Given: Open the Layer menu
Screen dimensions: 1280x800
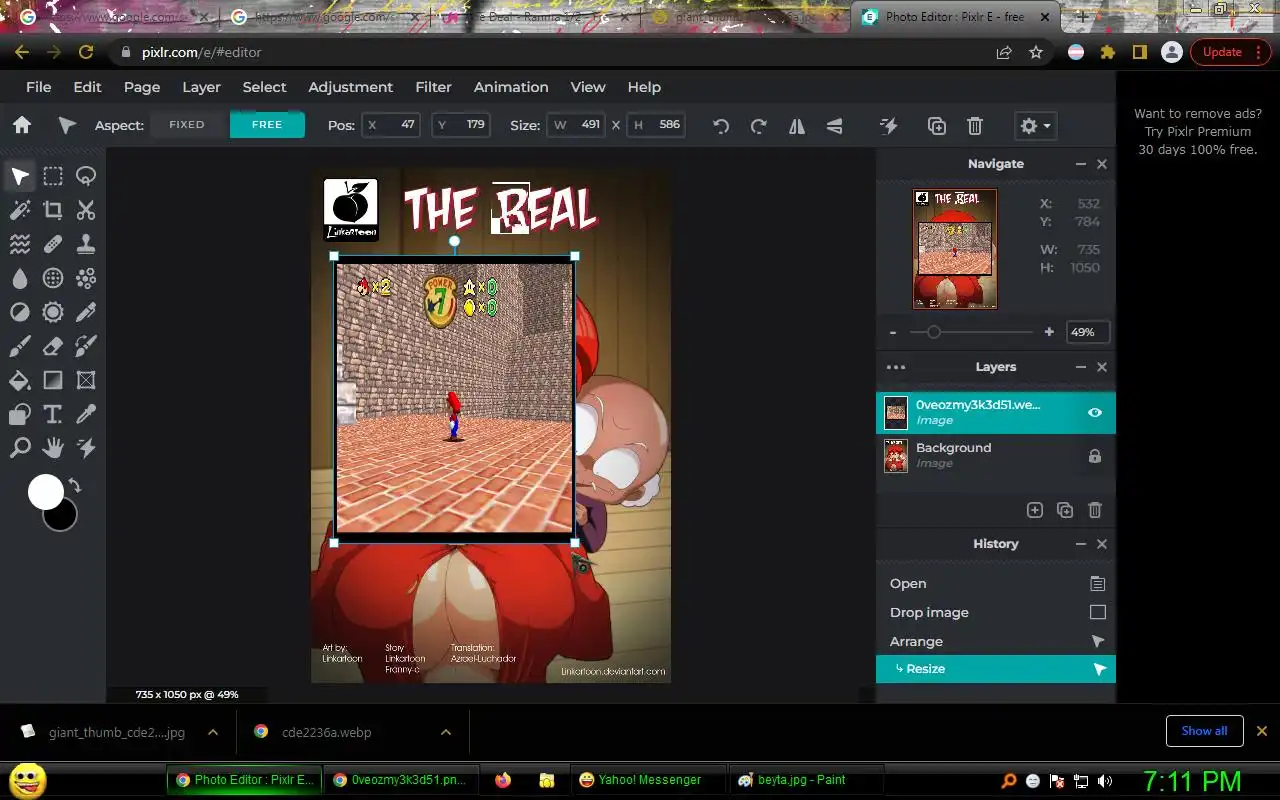Looking at the screenshot, I should (201, 87).
